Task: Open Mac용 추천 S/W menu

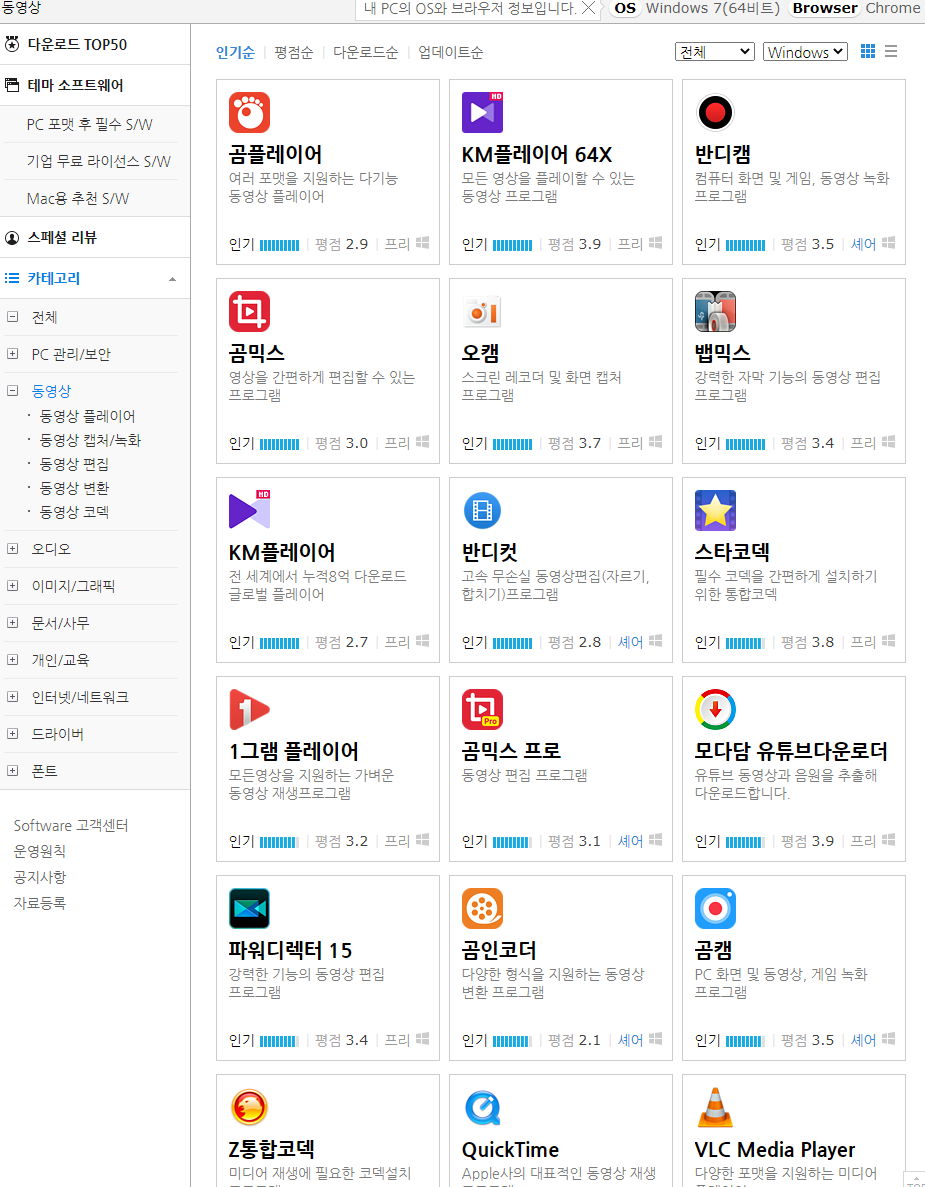Action: click(x=78, y=198)
